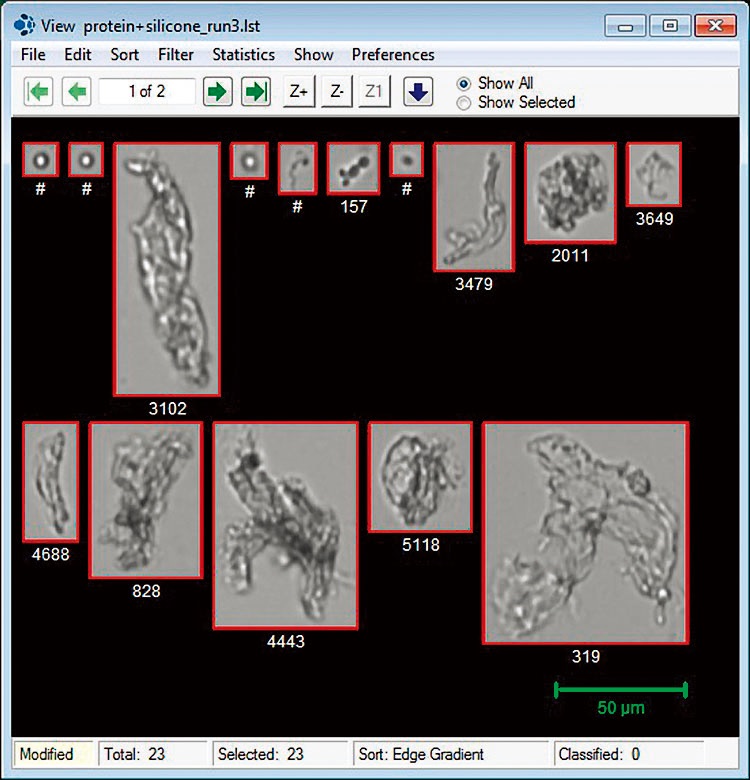This screenshot has width=750, height=780.
Task: Jump to the first page arrow
Action: point(38,92)
